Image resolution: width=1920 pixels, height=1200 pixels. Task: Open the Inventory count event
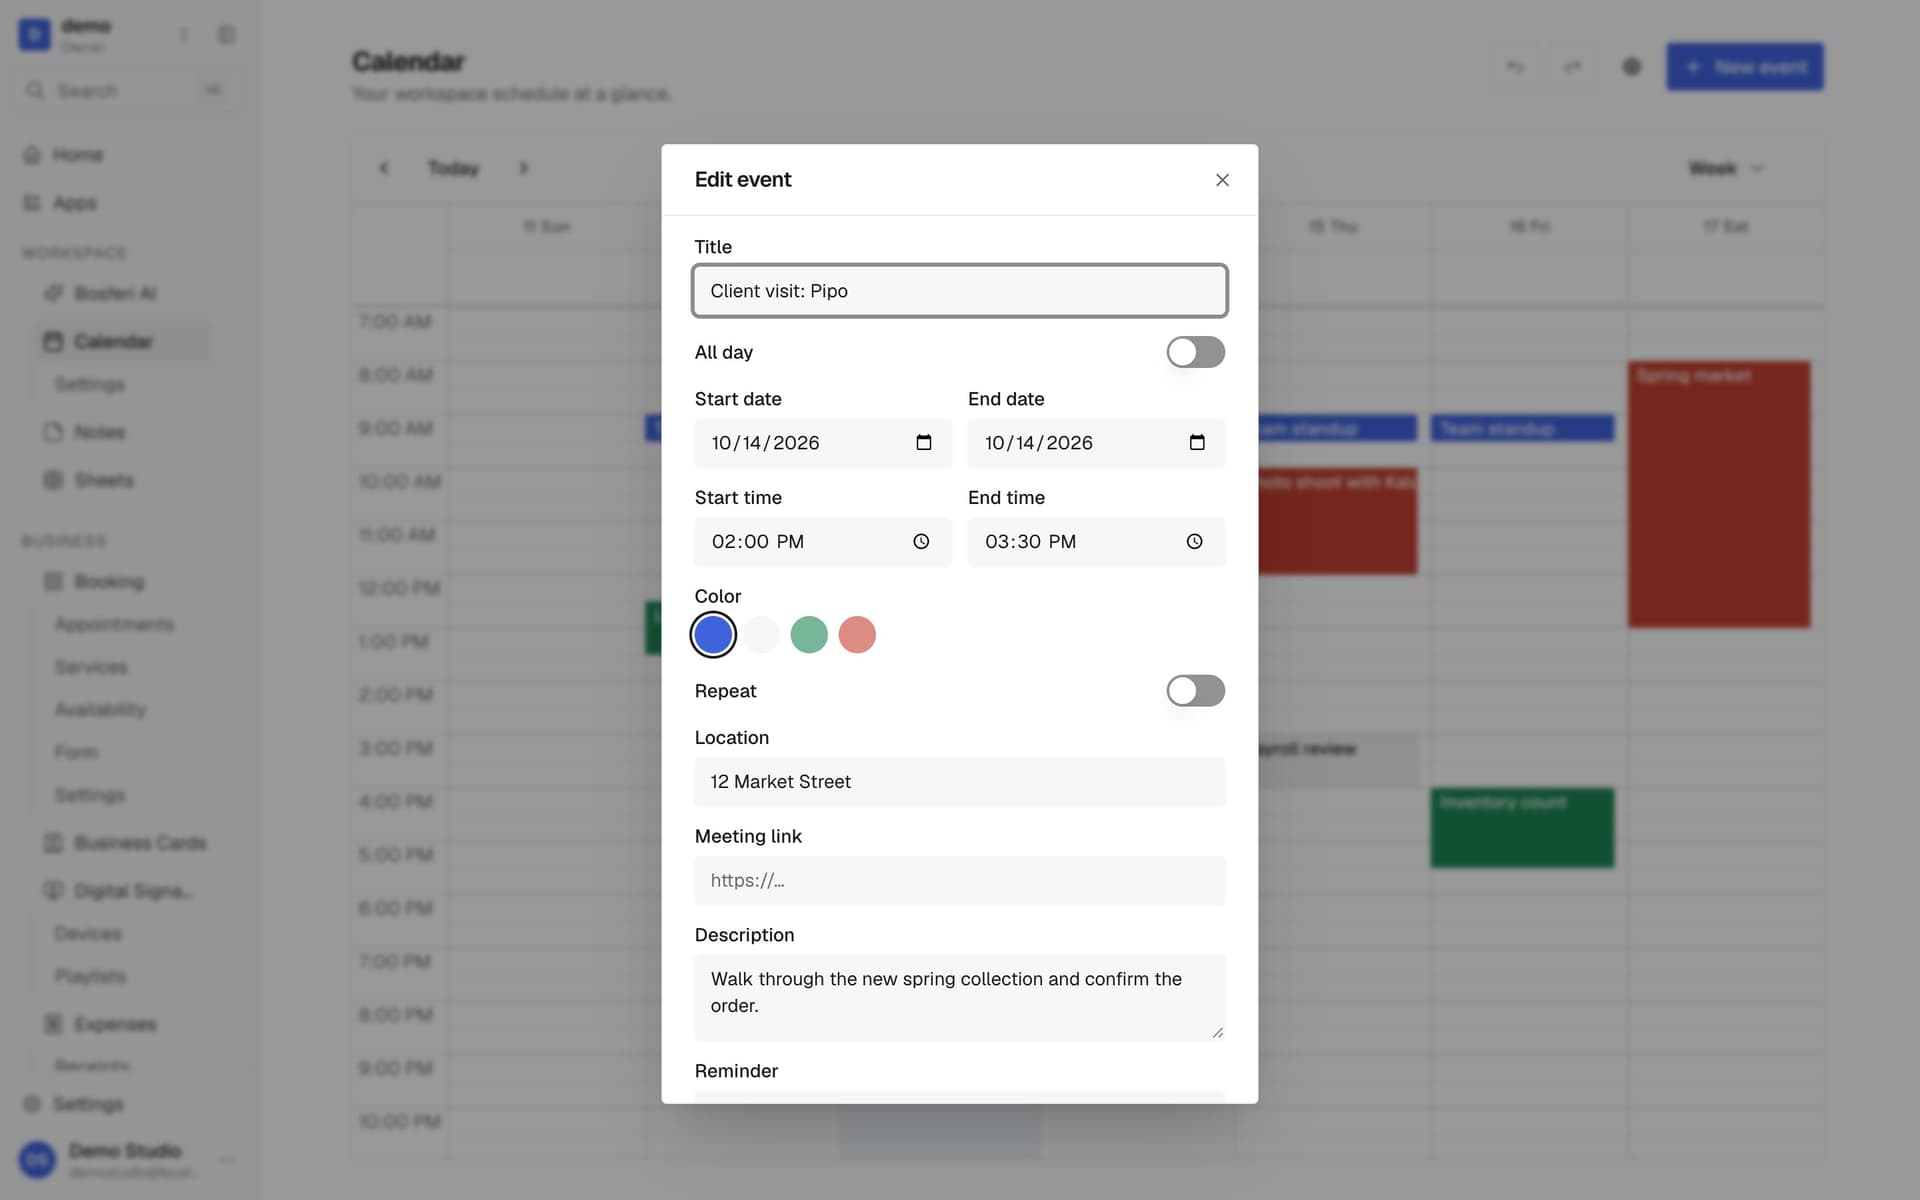point(1522,828)
